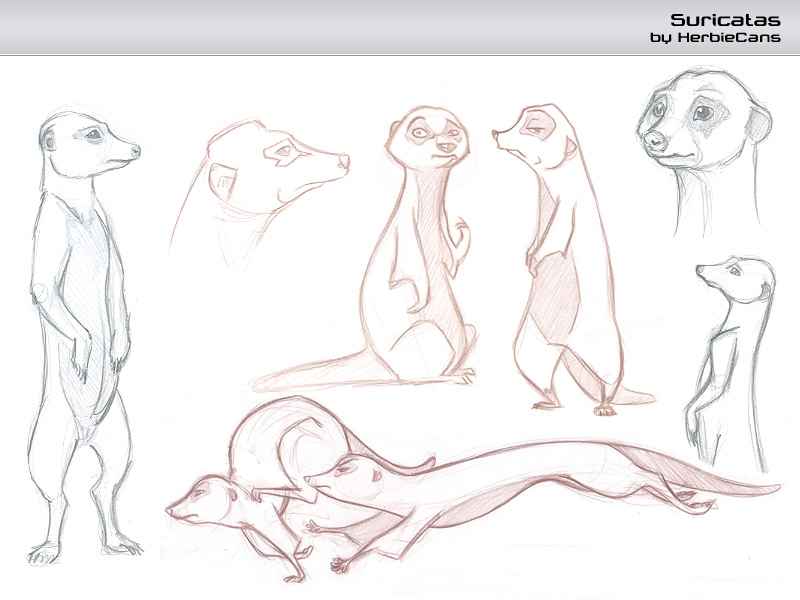Select the small gray meerkat looking up

[729, 364]
